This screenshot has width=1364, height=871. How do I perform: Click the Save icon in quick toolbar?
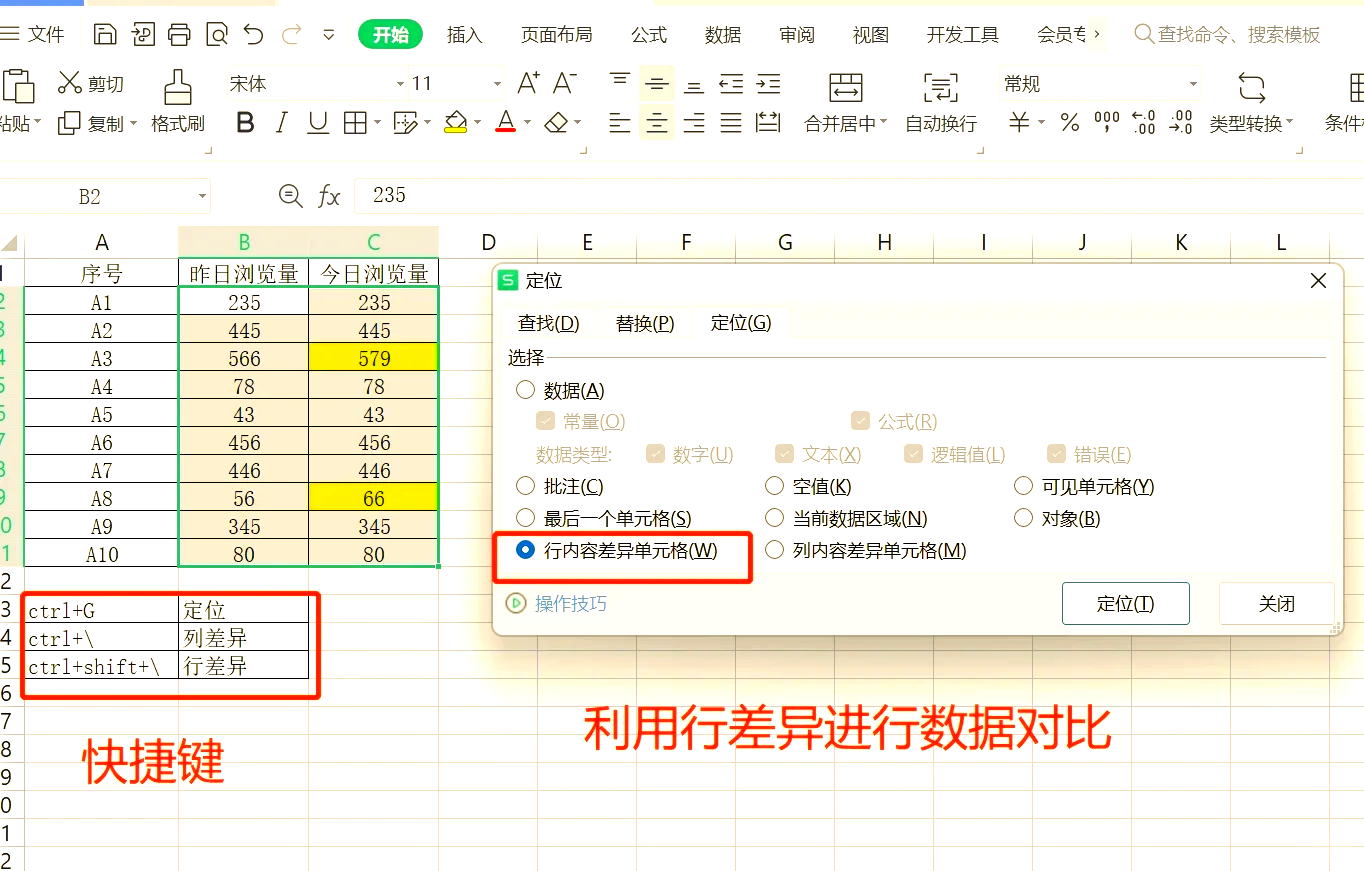pyautogui.click(x=105, y=35)
